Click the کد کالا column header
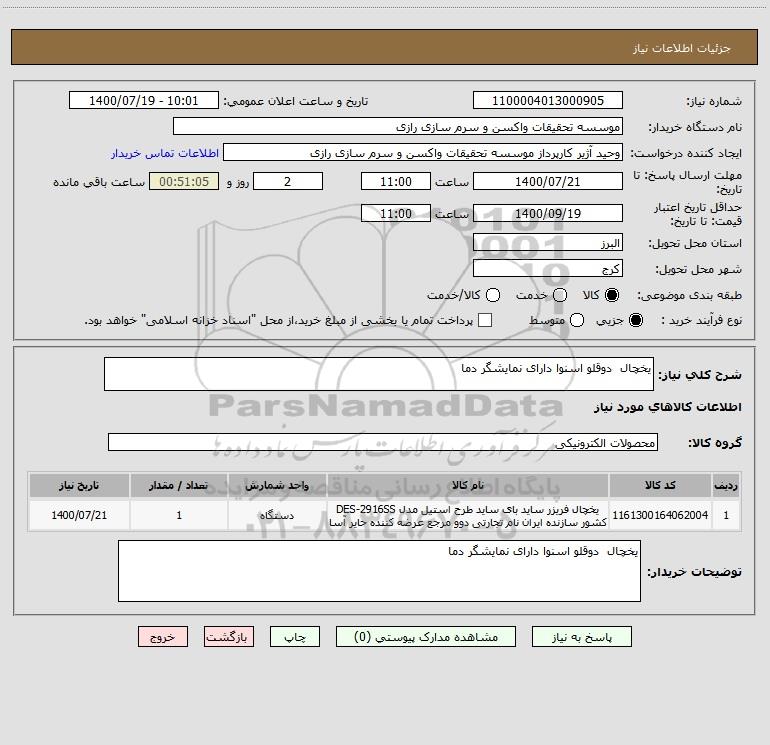Image resolution: width=770 pixels, height=745 pixels. click(660, 485)
